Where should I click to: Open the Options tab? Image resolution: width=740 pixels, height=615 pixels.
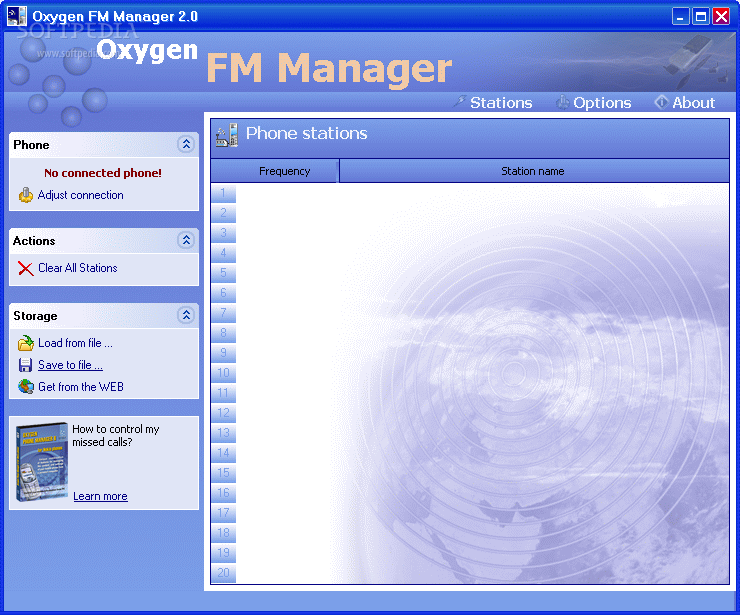coord(602,102)
